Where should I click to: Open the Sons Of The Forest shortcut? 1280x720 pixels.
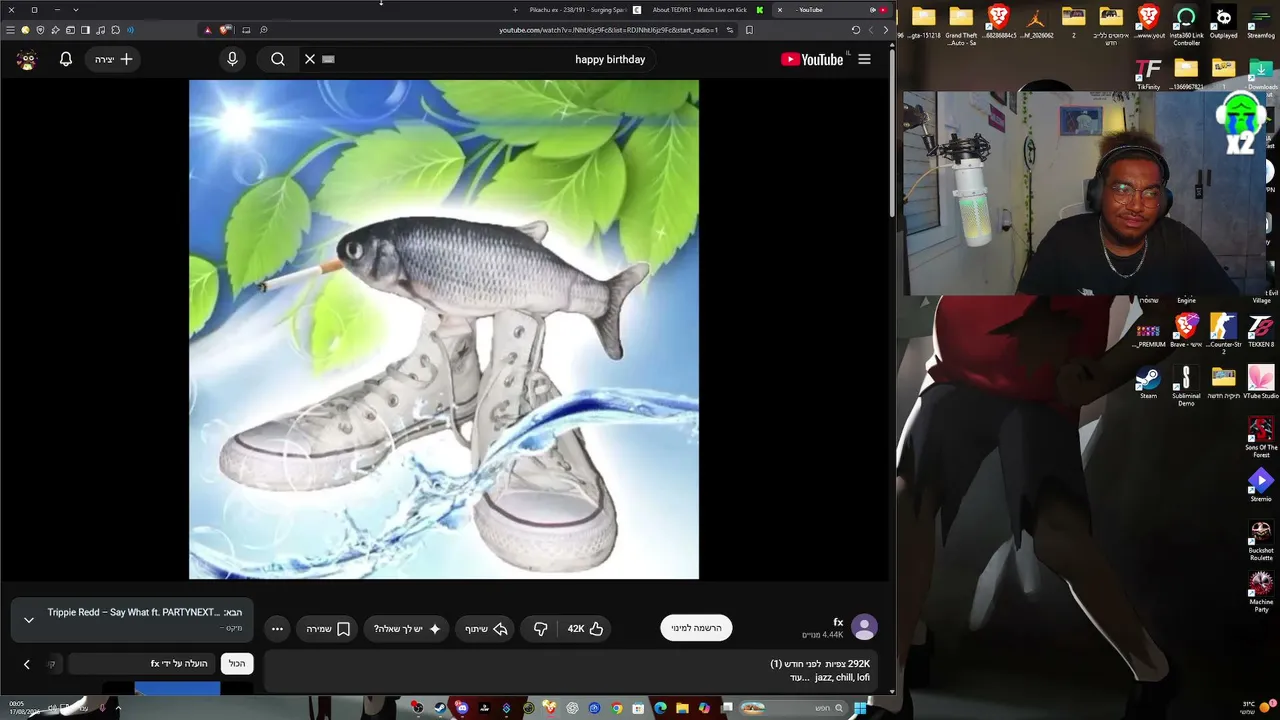coord(1261,437)
